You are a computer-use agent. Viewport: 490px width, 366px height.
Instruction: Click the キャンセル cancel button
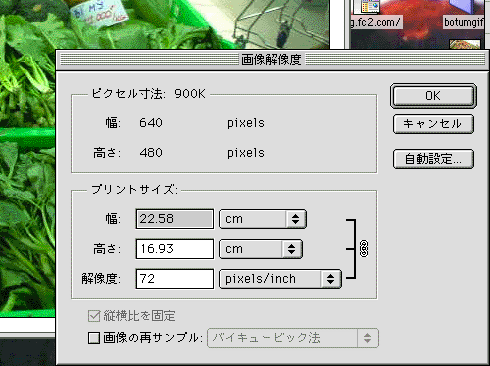(x=433, y=124)
